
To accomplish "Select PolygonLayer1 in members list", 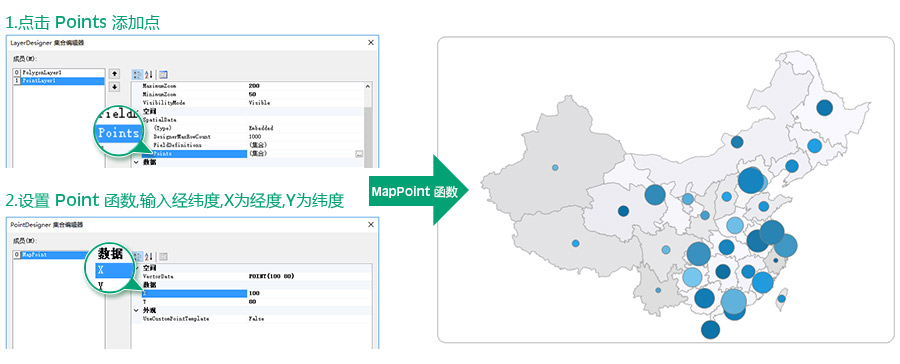I will [59, 72].
